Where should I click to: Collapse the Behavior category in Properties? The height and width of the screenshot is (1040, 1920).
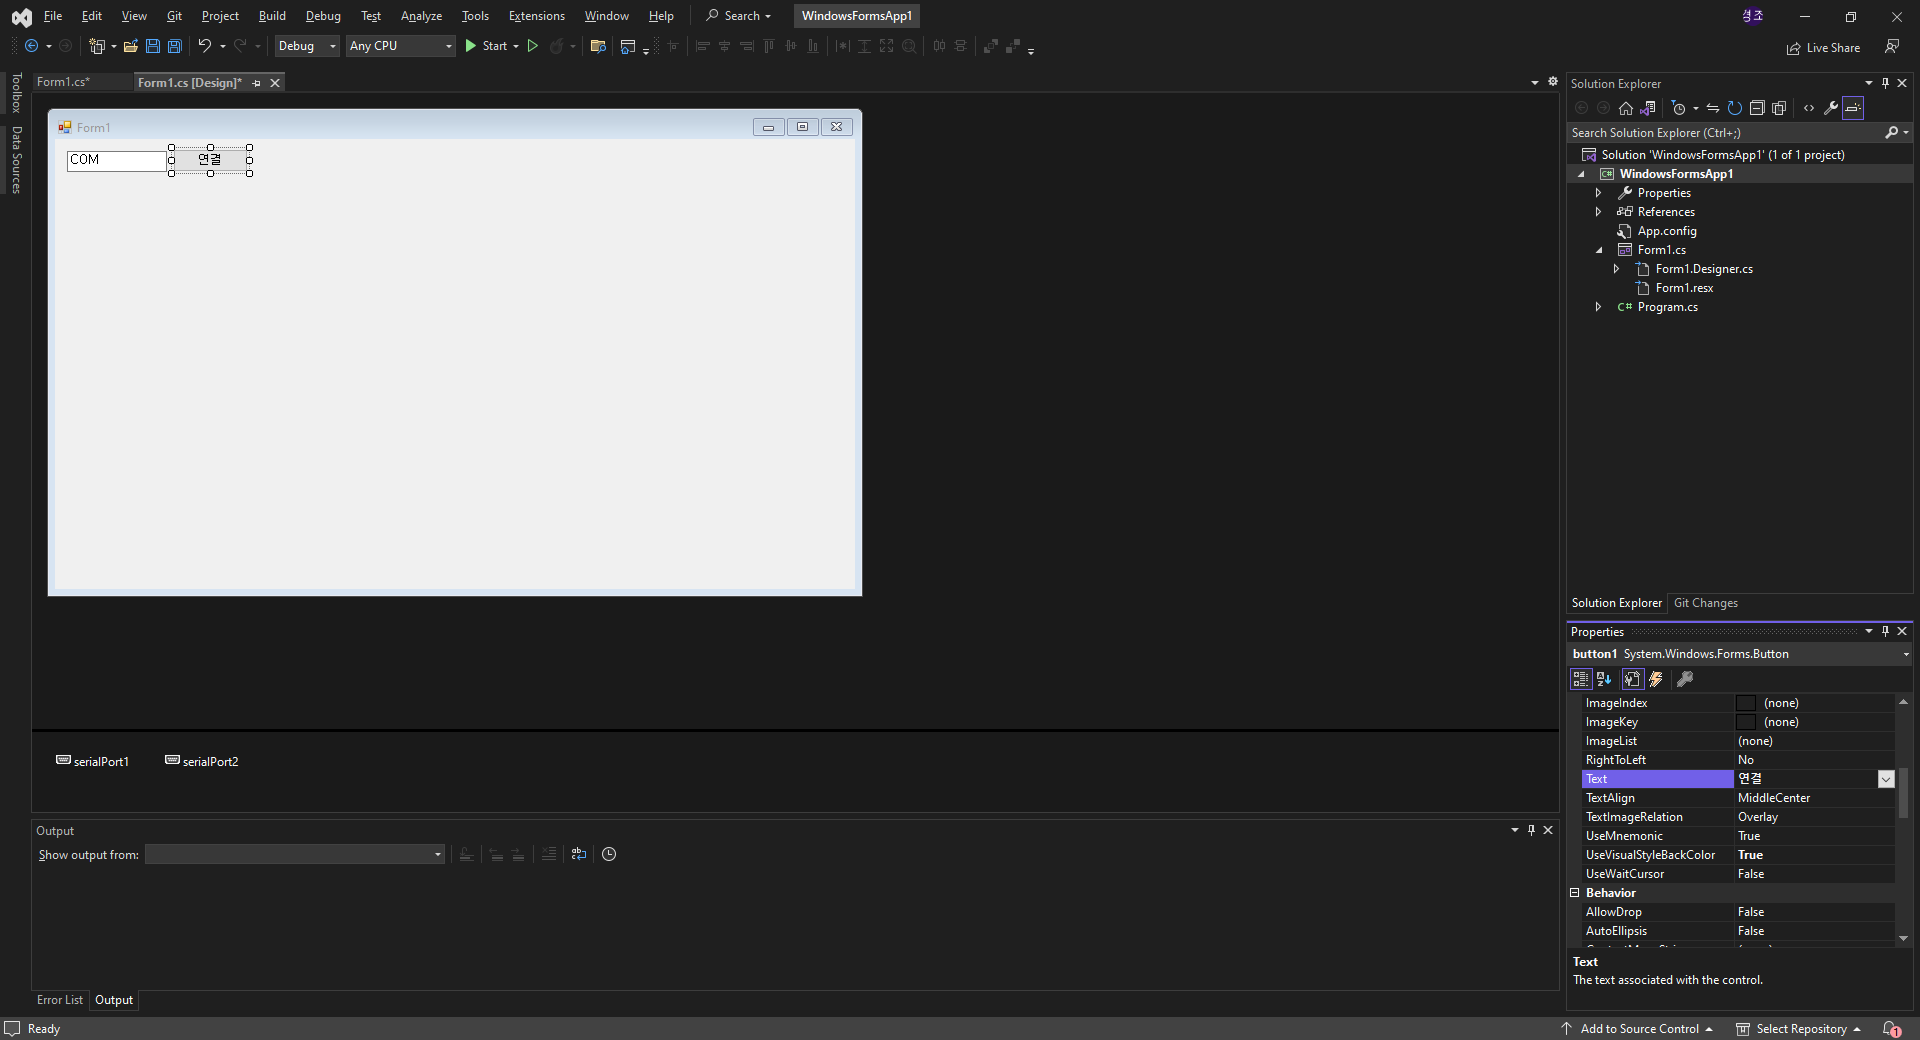(1575, 893)
